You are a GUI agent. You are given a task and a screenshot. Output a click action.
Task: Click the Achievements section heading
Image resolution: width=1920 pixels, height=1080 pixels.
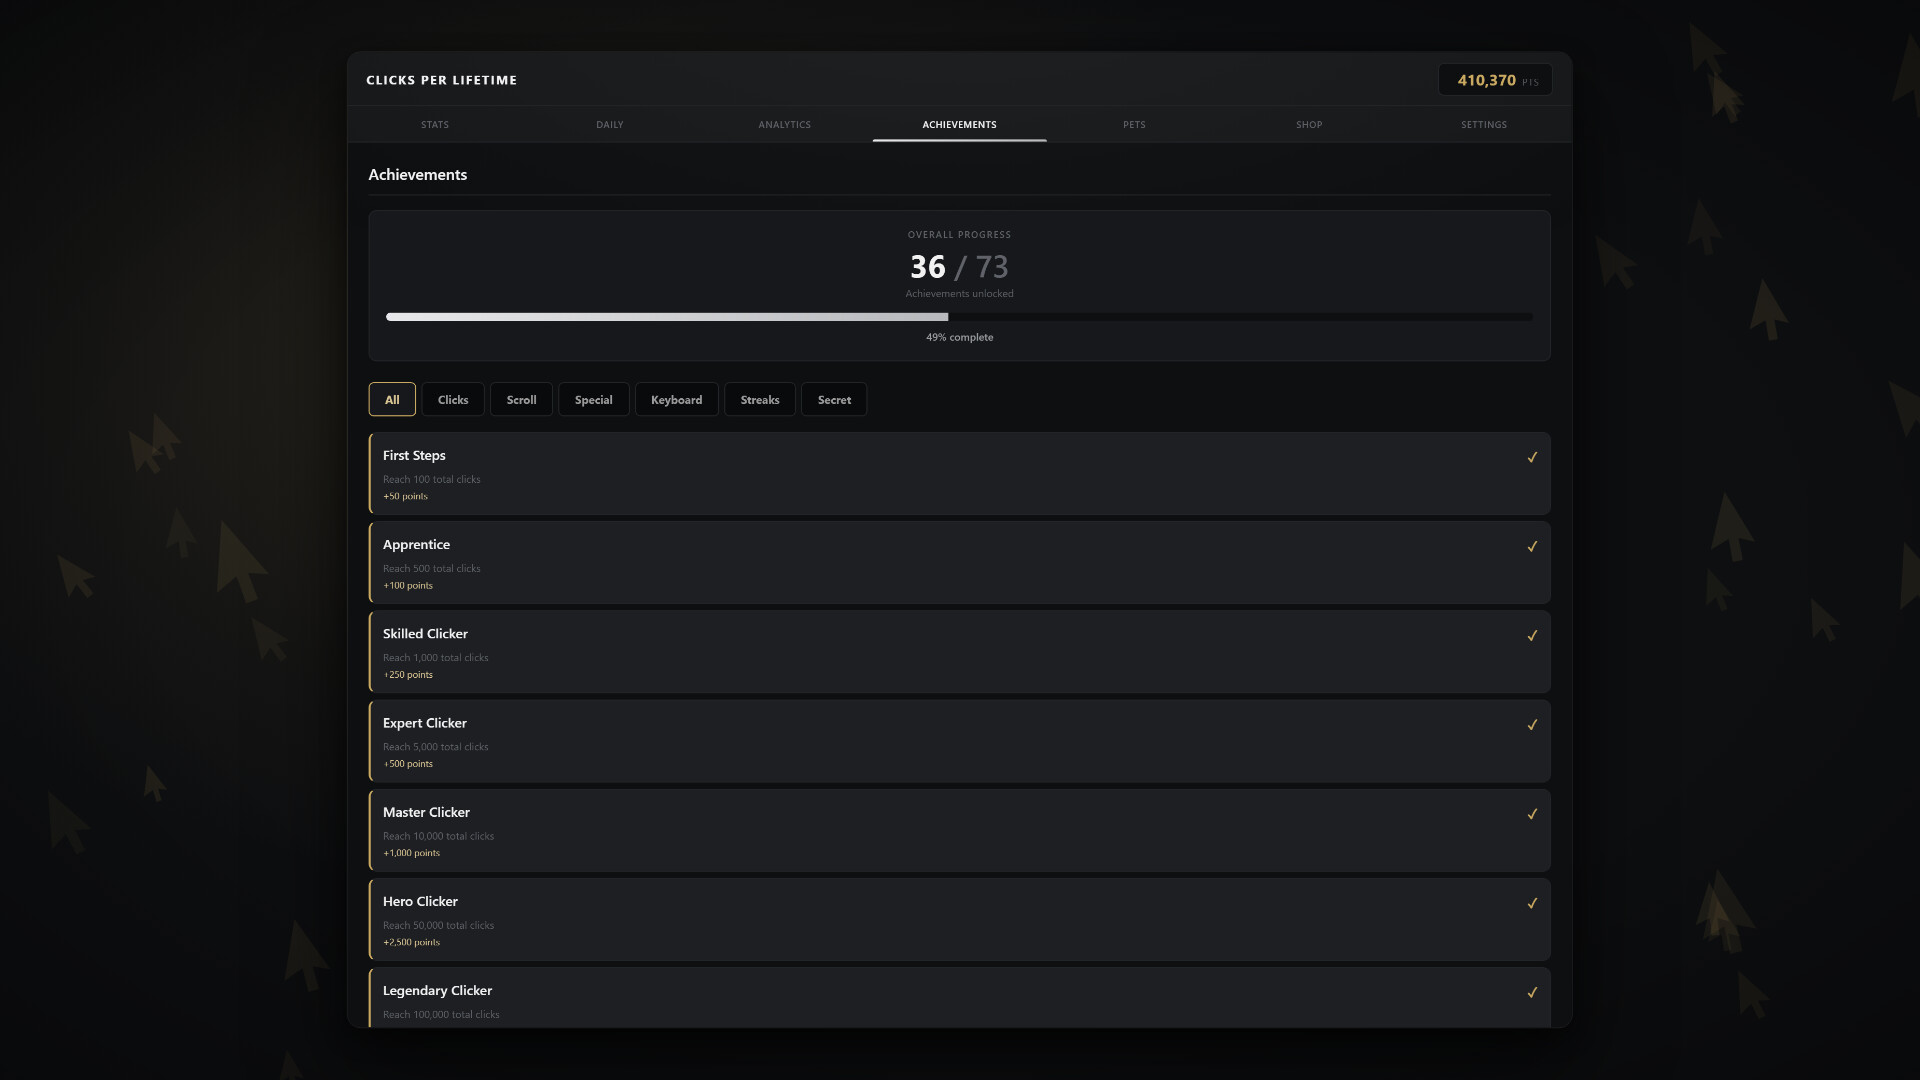pos(417,174)
